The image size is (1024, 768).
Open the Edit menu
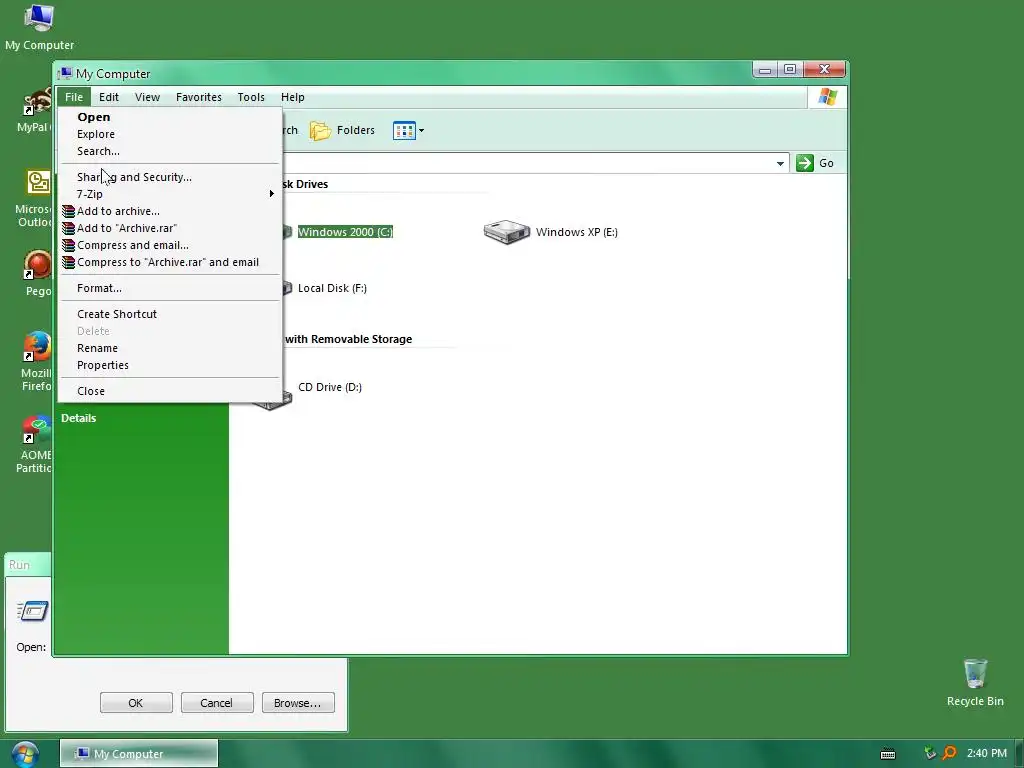[108, 97]
